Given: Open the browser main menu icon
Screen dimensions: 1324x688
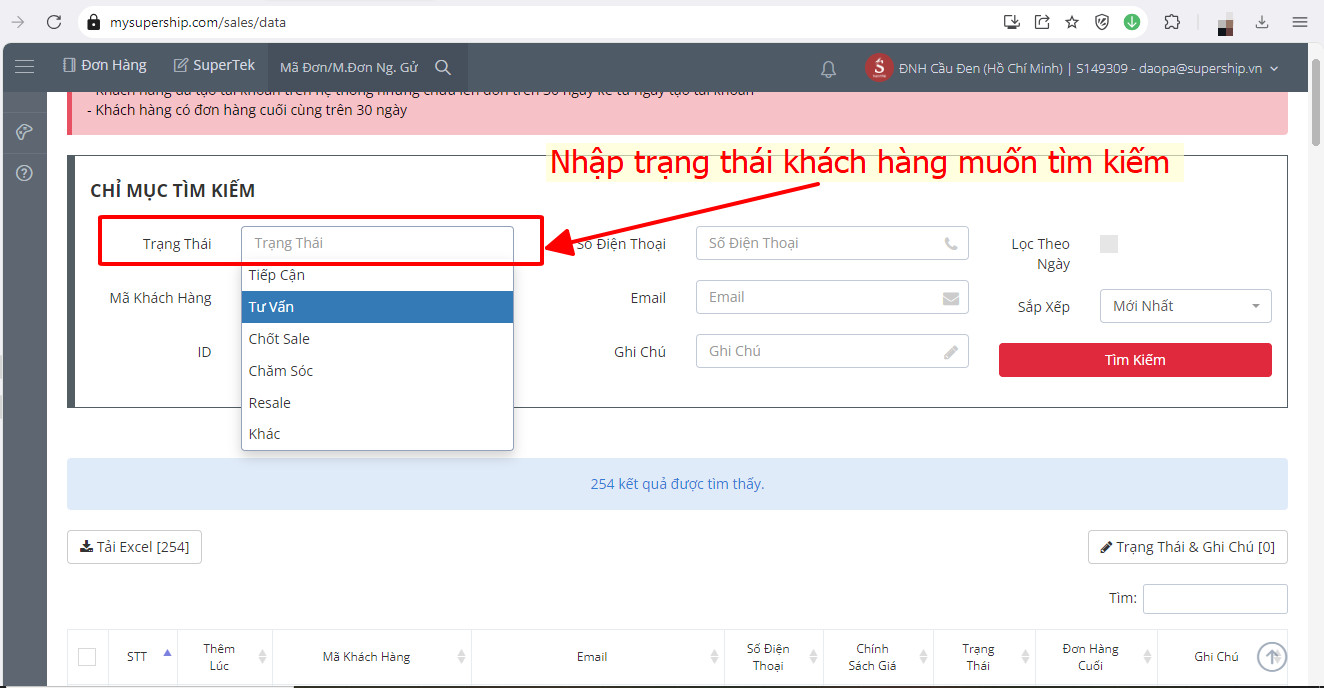Looking at the screenshot, I should click(1300, 21).
